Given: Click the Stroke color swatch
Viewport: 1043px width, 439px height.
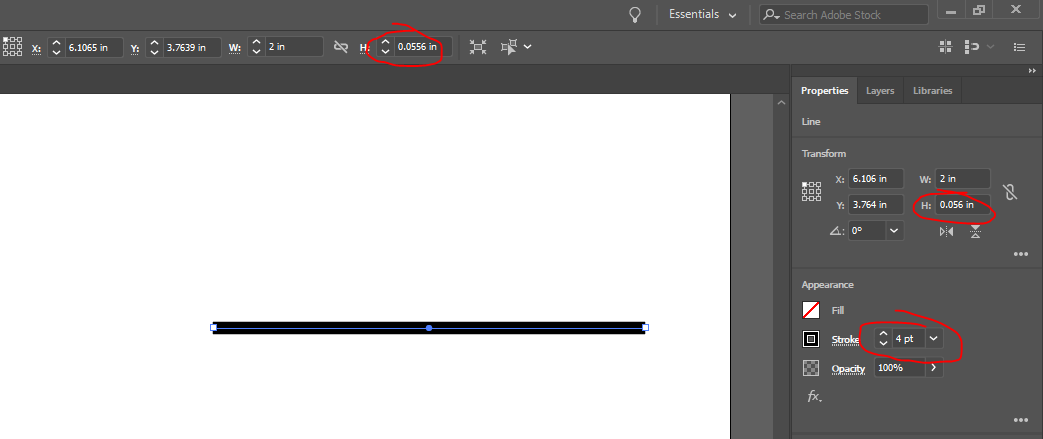Looking at the screenshot, I should (811, 339).
